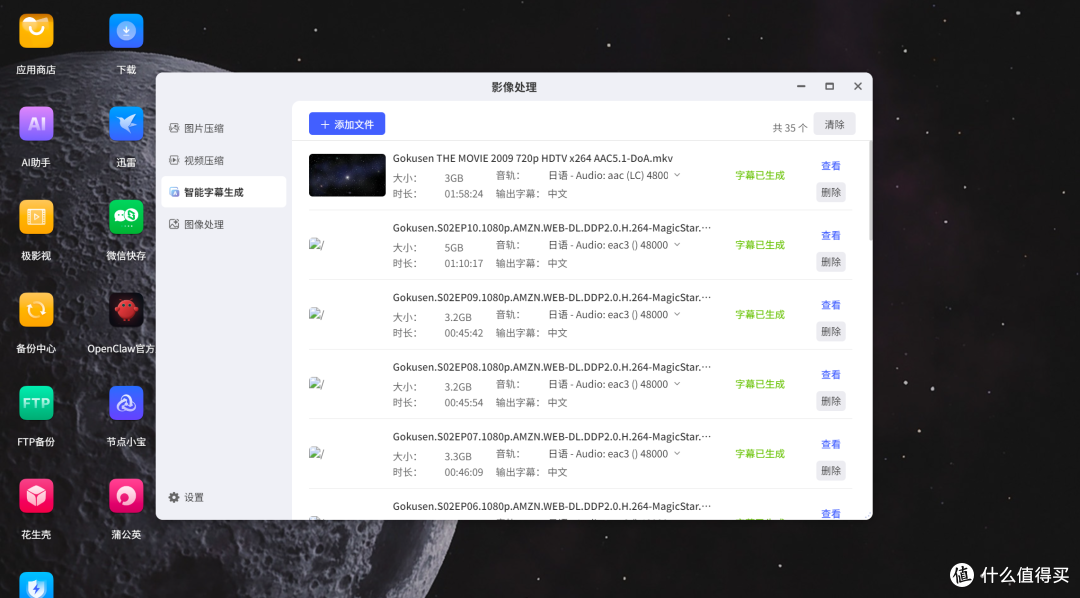Delete the S02EP08 entry
This screenshot has width=1080, height=598.
831,401
